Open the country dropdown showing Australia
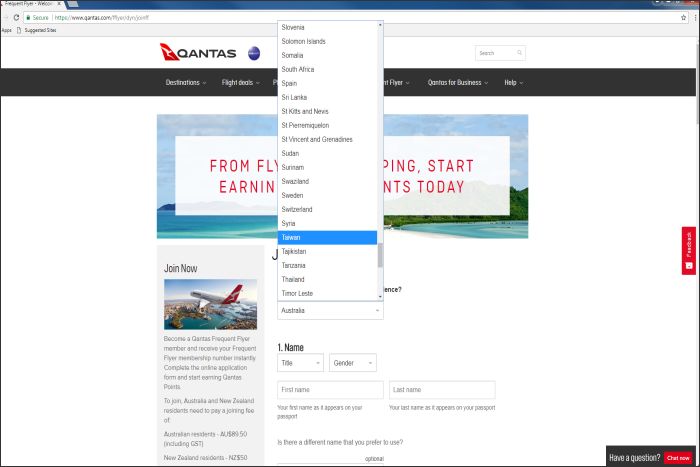This screenshot has height=467, width=700. click(330, 310)
